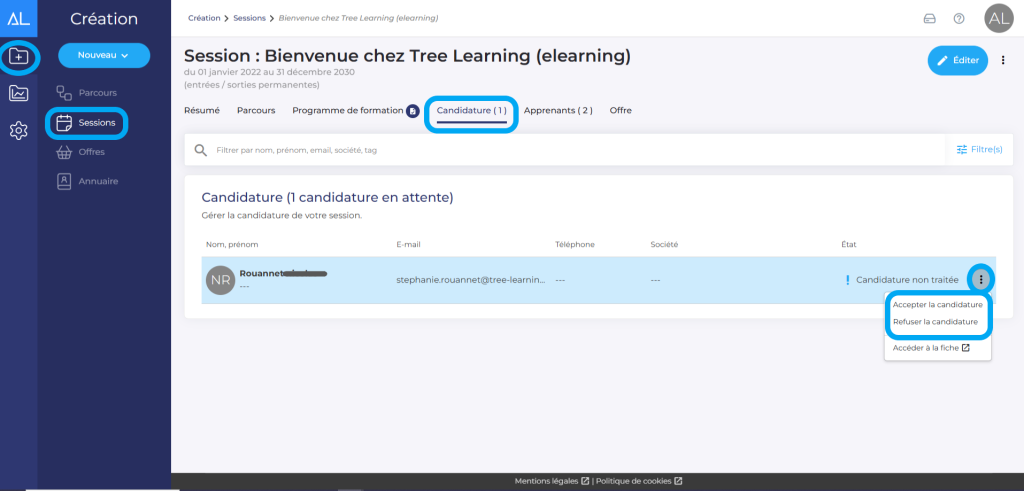Switch to the Programme de formation tab
Viewport: 1024px width, 491px height.
coord(347,110)
